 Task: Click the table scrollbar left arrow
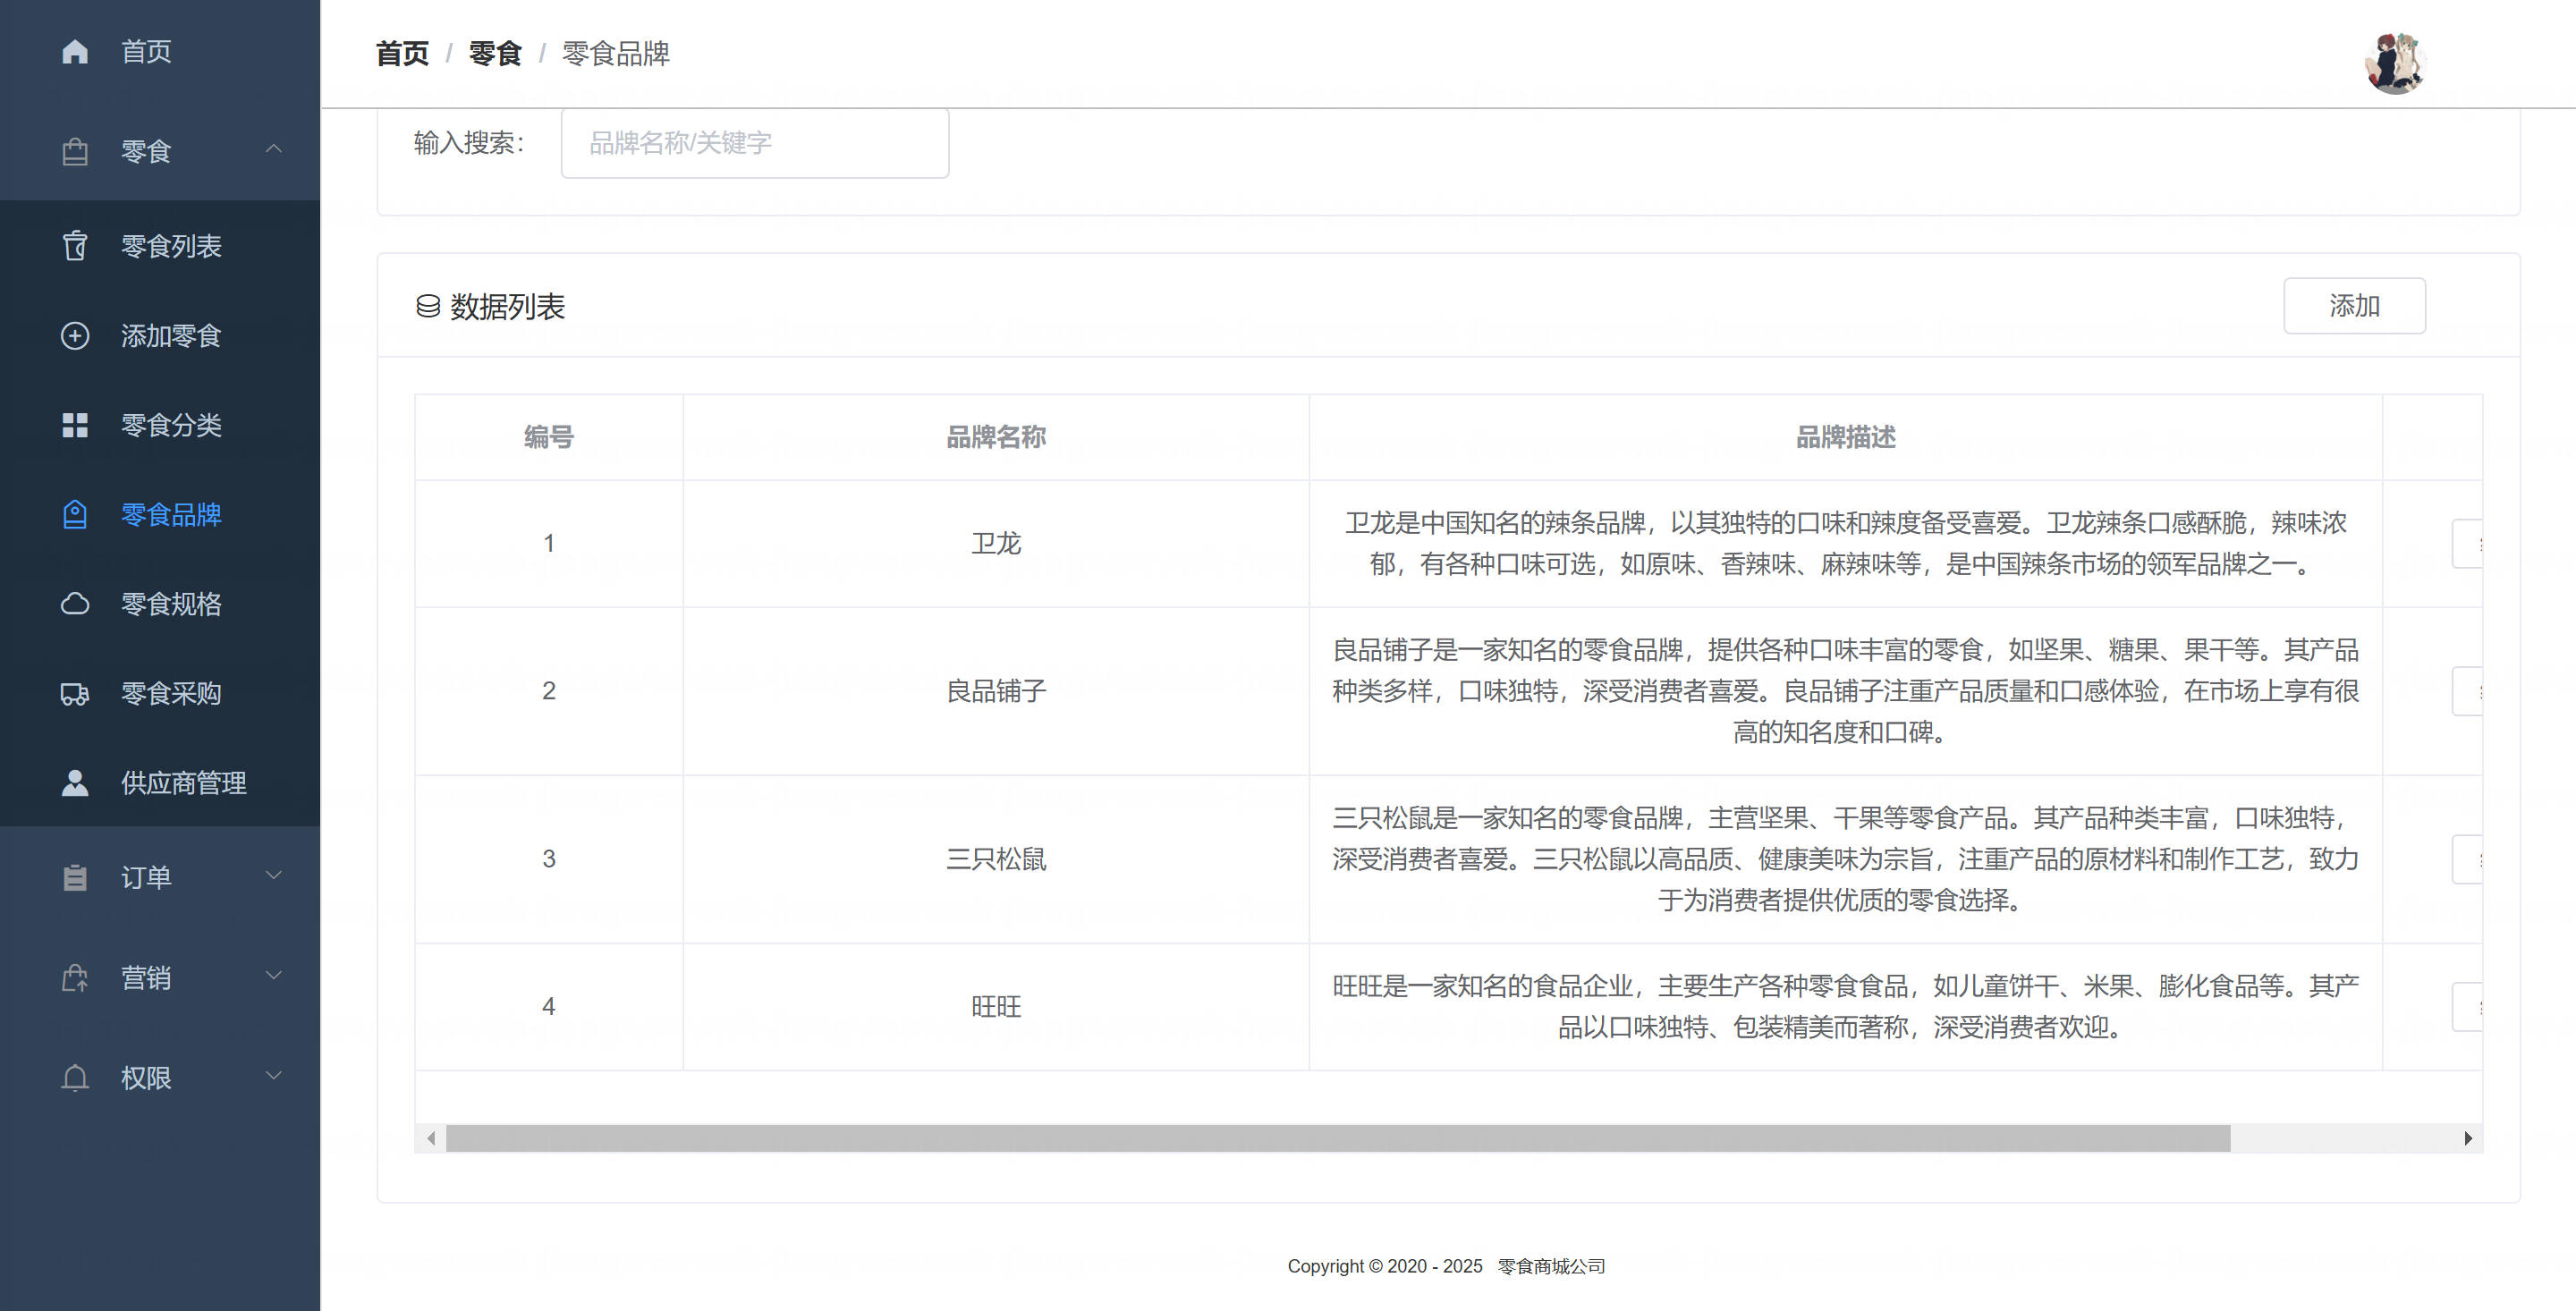click(x=431, y=1138)
